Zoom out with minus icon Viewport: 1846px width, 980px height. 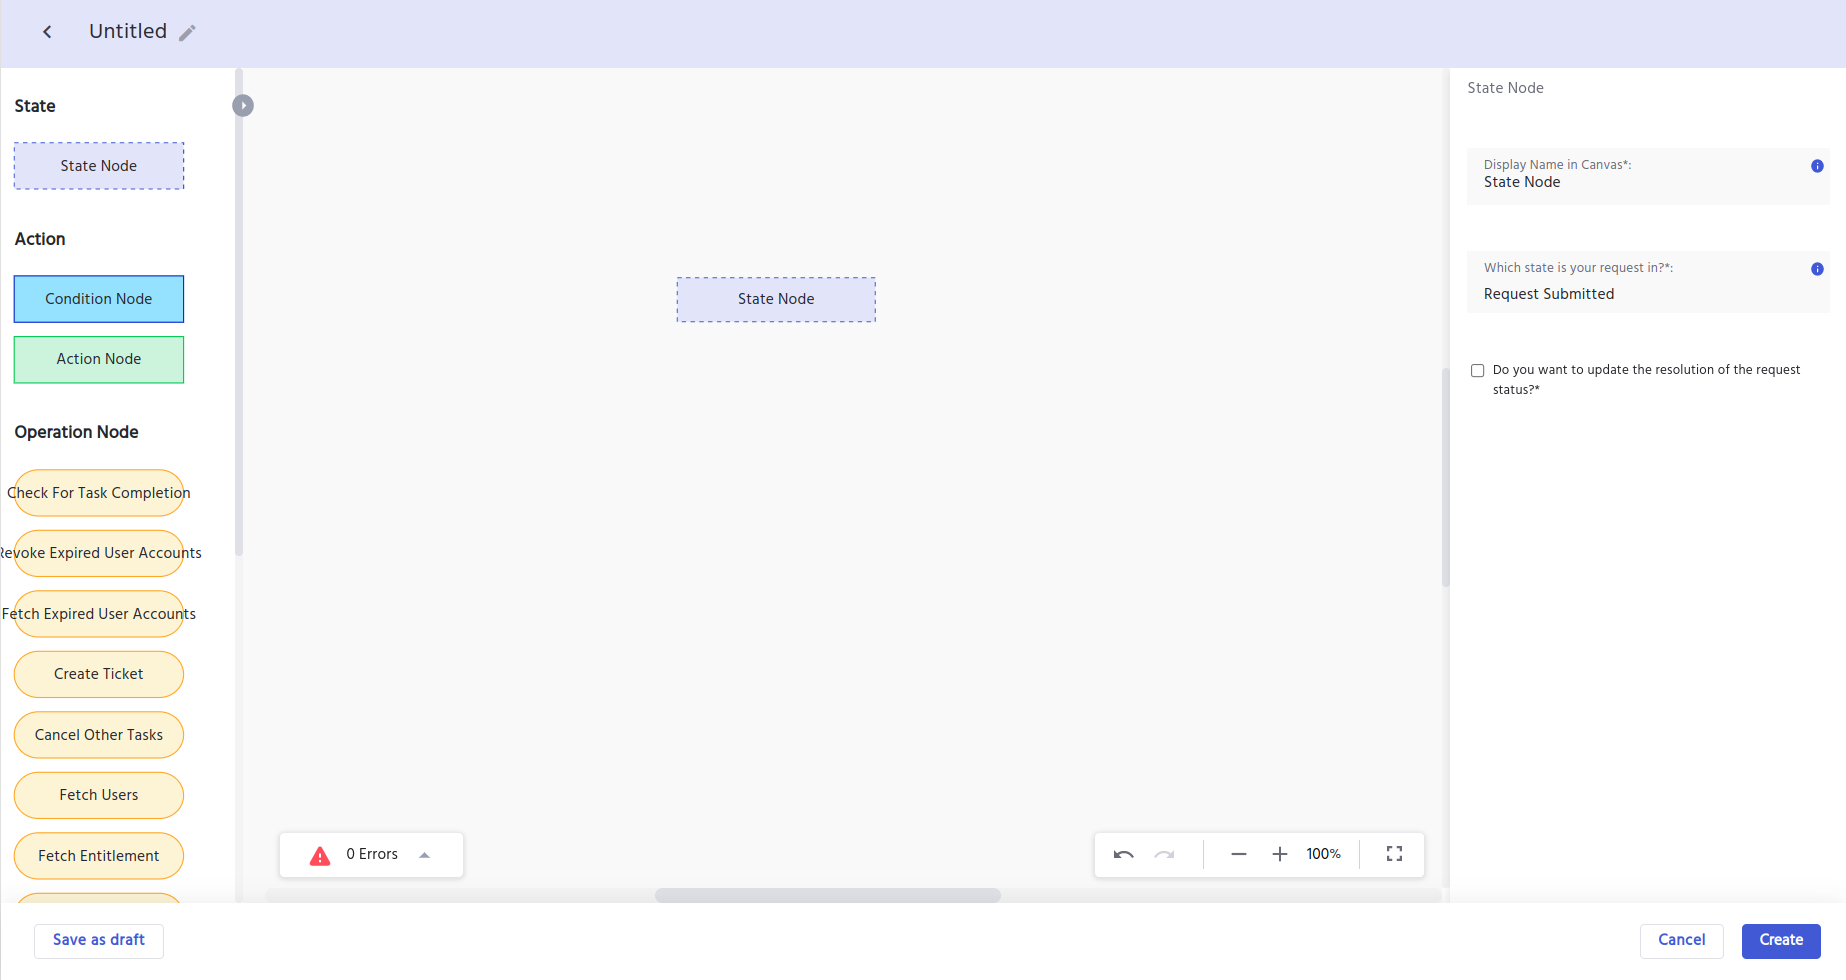click(x=1238, y=854)
